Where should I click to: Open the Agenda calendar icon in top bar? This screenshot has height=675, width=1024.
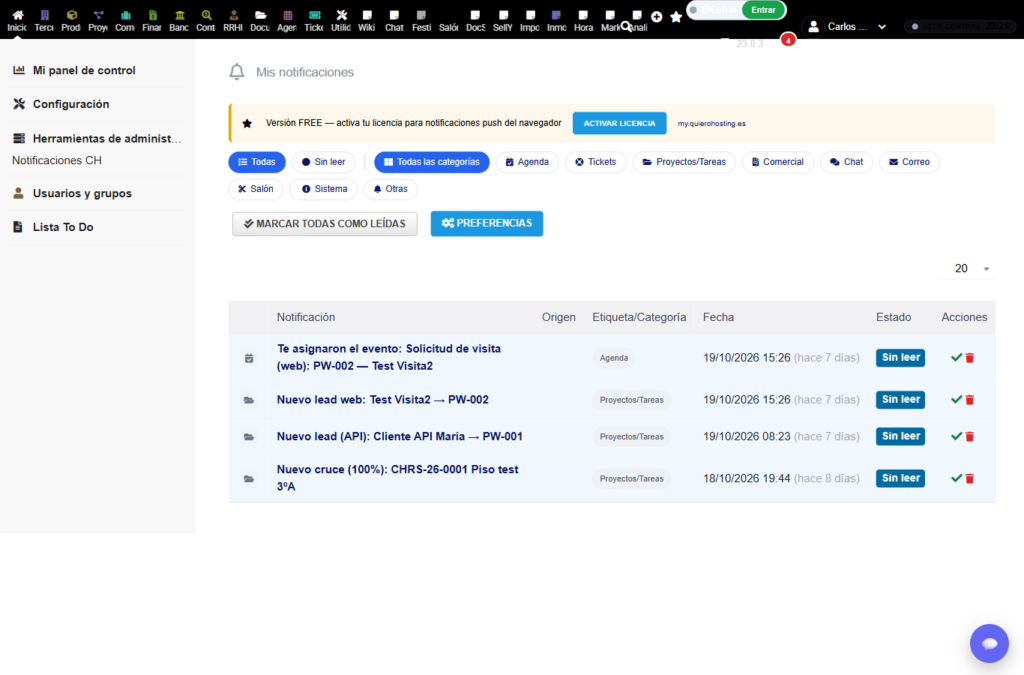287,15
